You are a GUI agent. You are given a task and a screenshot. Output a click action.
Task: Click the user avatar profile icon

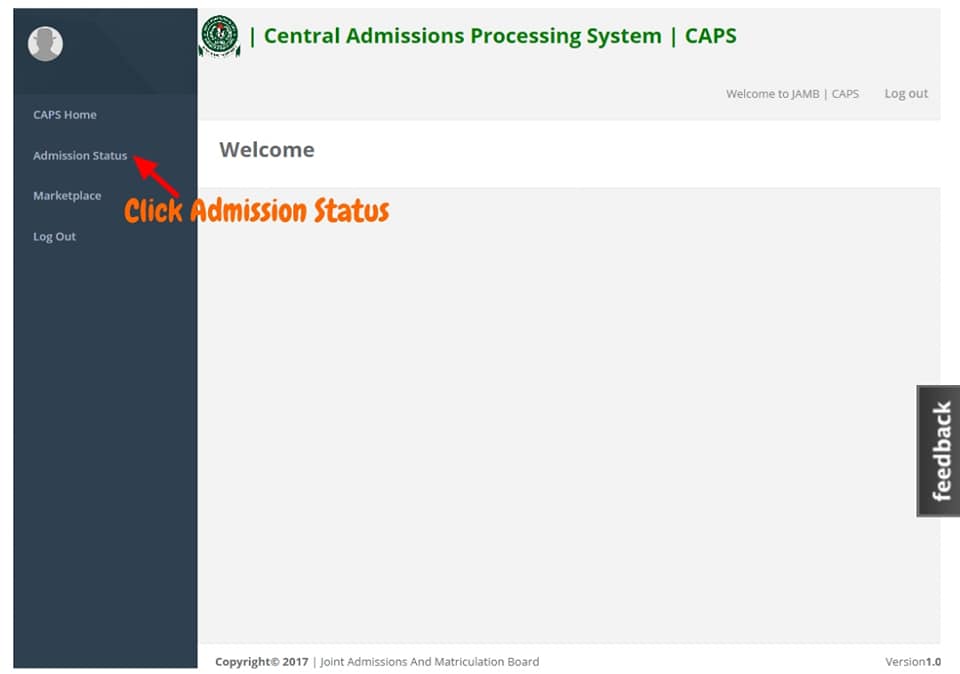pos(45,44)
